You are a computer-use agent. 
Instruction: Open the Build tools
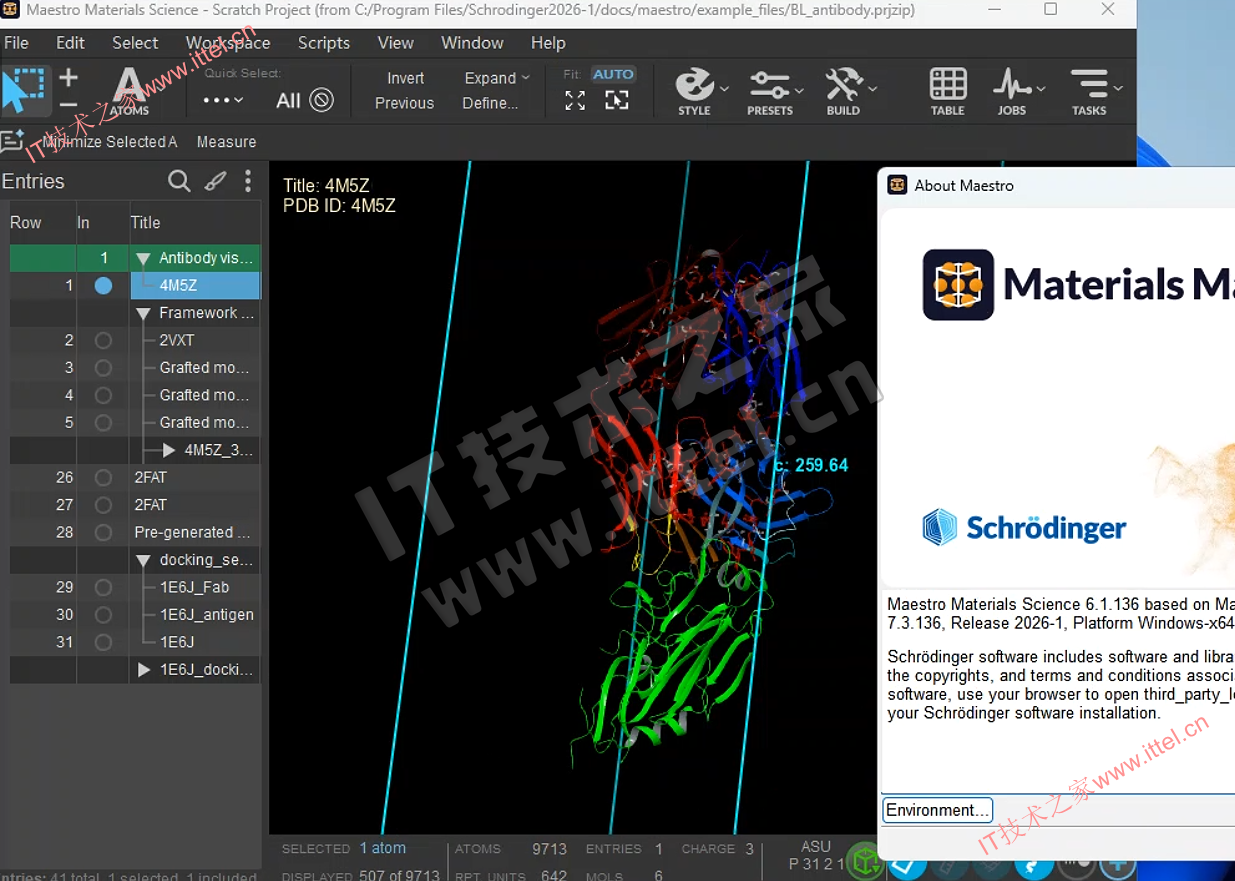[x=844, y=91]
